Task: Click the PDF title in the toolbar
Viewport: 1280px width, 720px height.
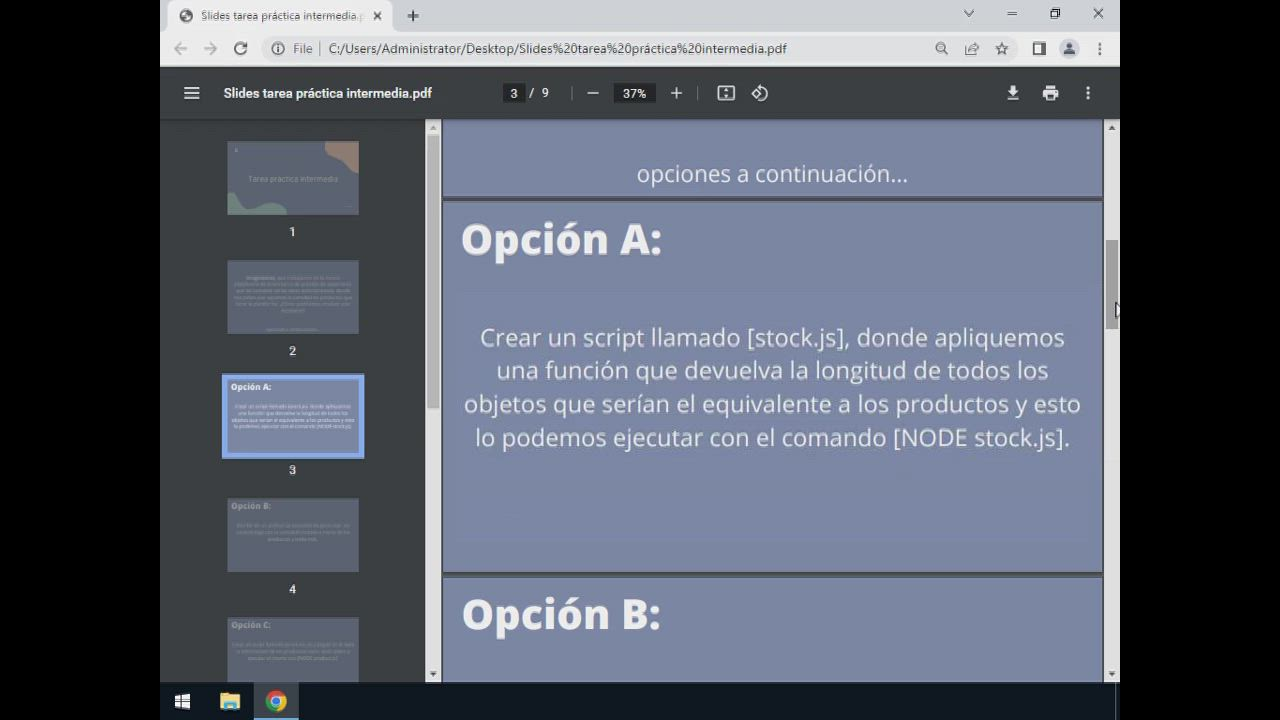Action: (328, 93)
